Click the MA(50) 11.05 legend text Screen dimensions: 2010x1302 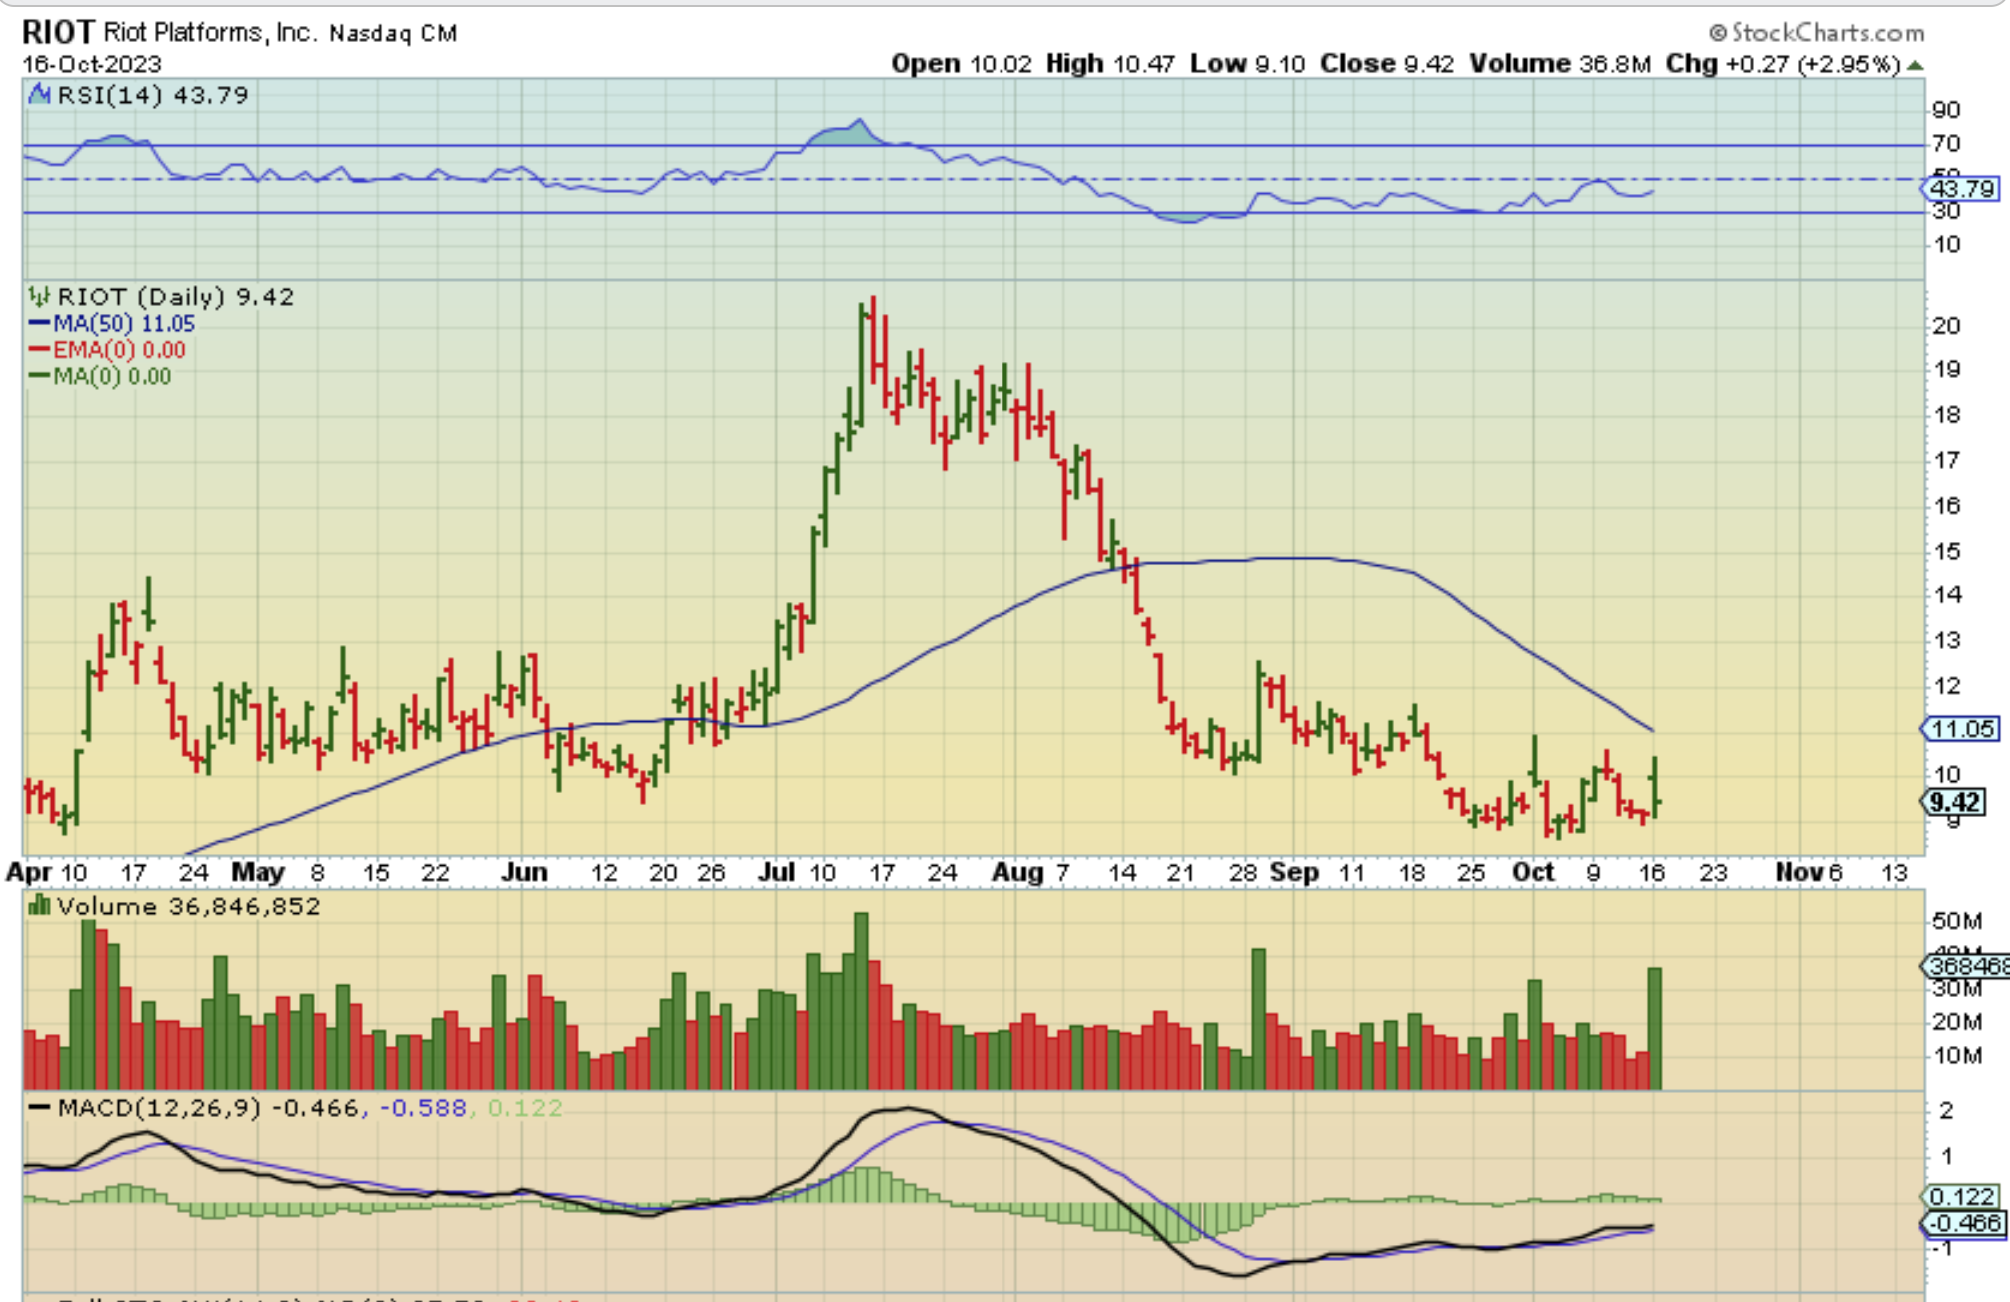[124, 323]
